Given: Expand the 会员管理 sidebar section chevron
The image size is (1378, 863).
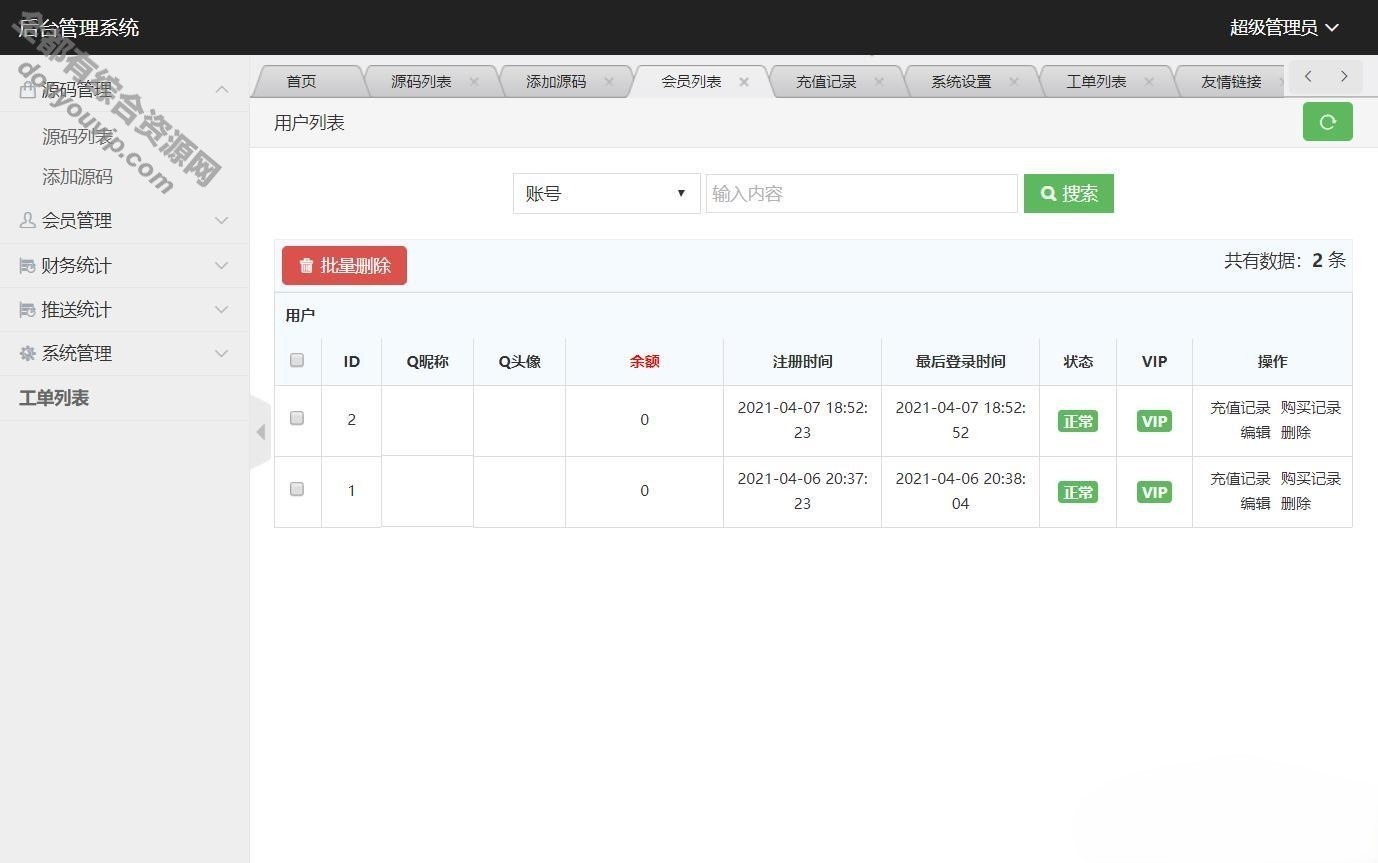Looking at the screenshot, I should coord(222,220).
